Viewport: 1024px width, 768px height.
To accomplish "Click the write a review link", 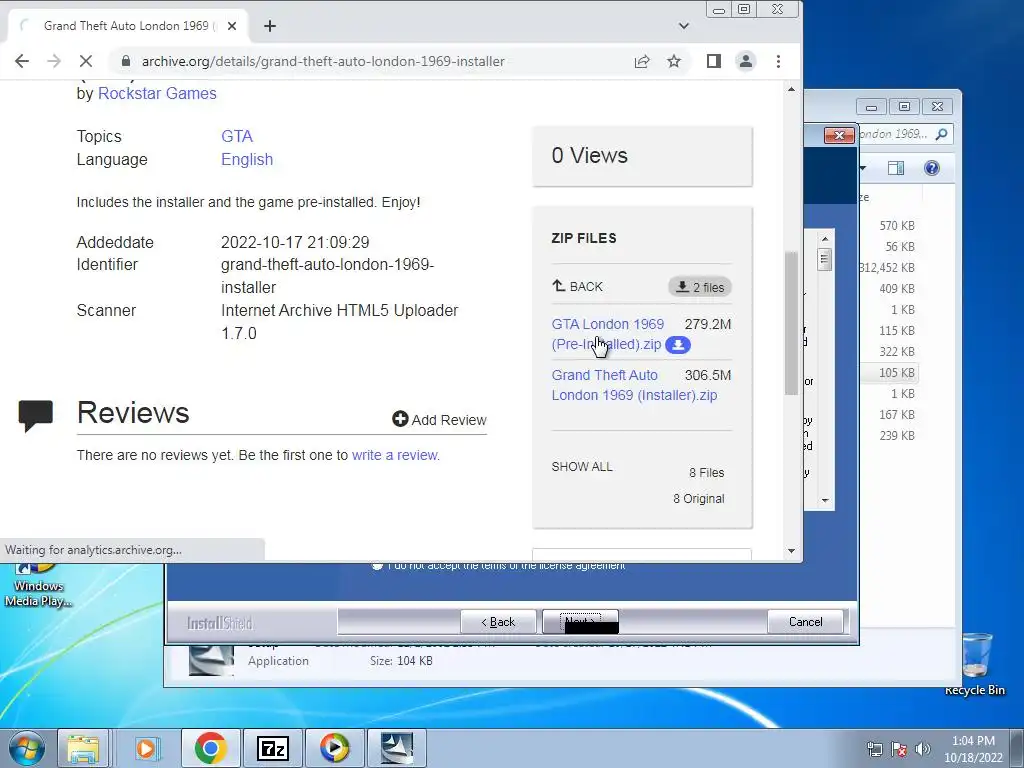I will click(x=395, y=455).
